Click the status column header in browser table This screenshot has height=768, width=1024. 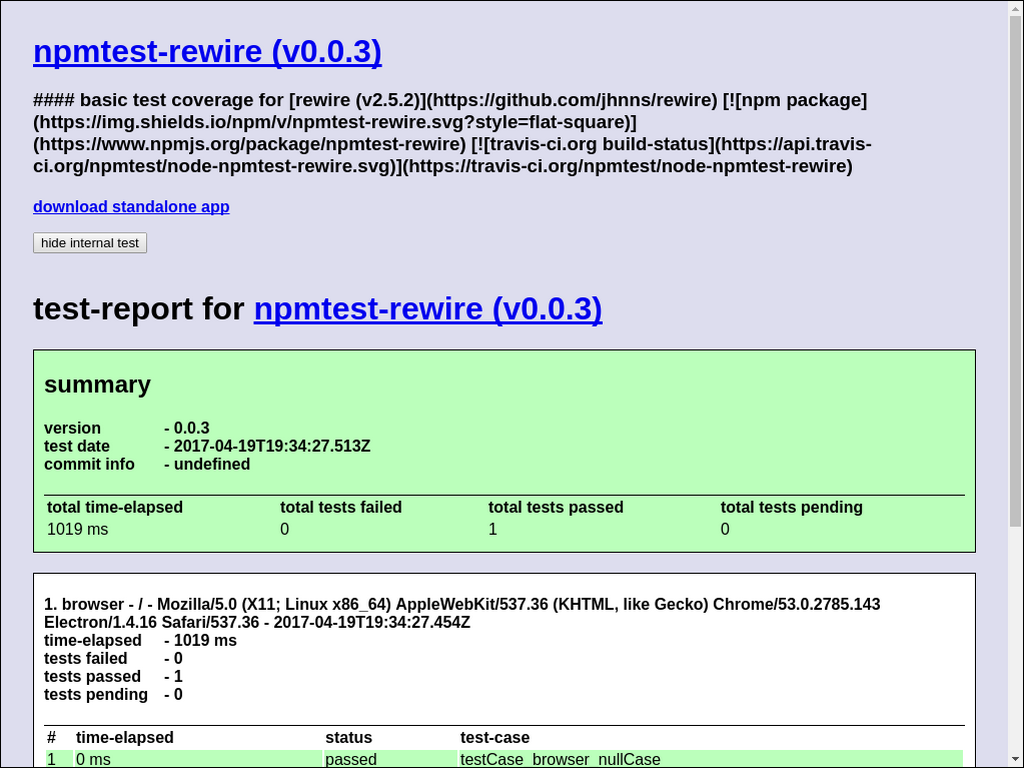(x=348, y=737)
